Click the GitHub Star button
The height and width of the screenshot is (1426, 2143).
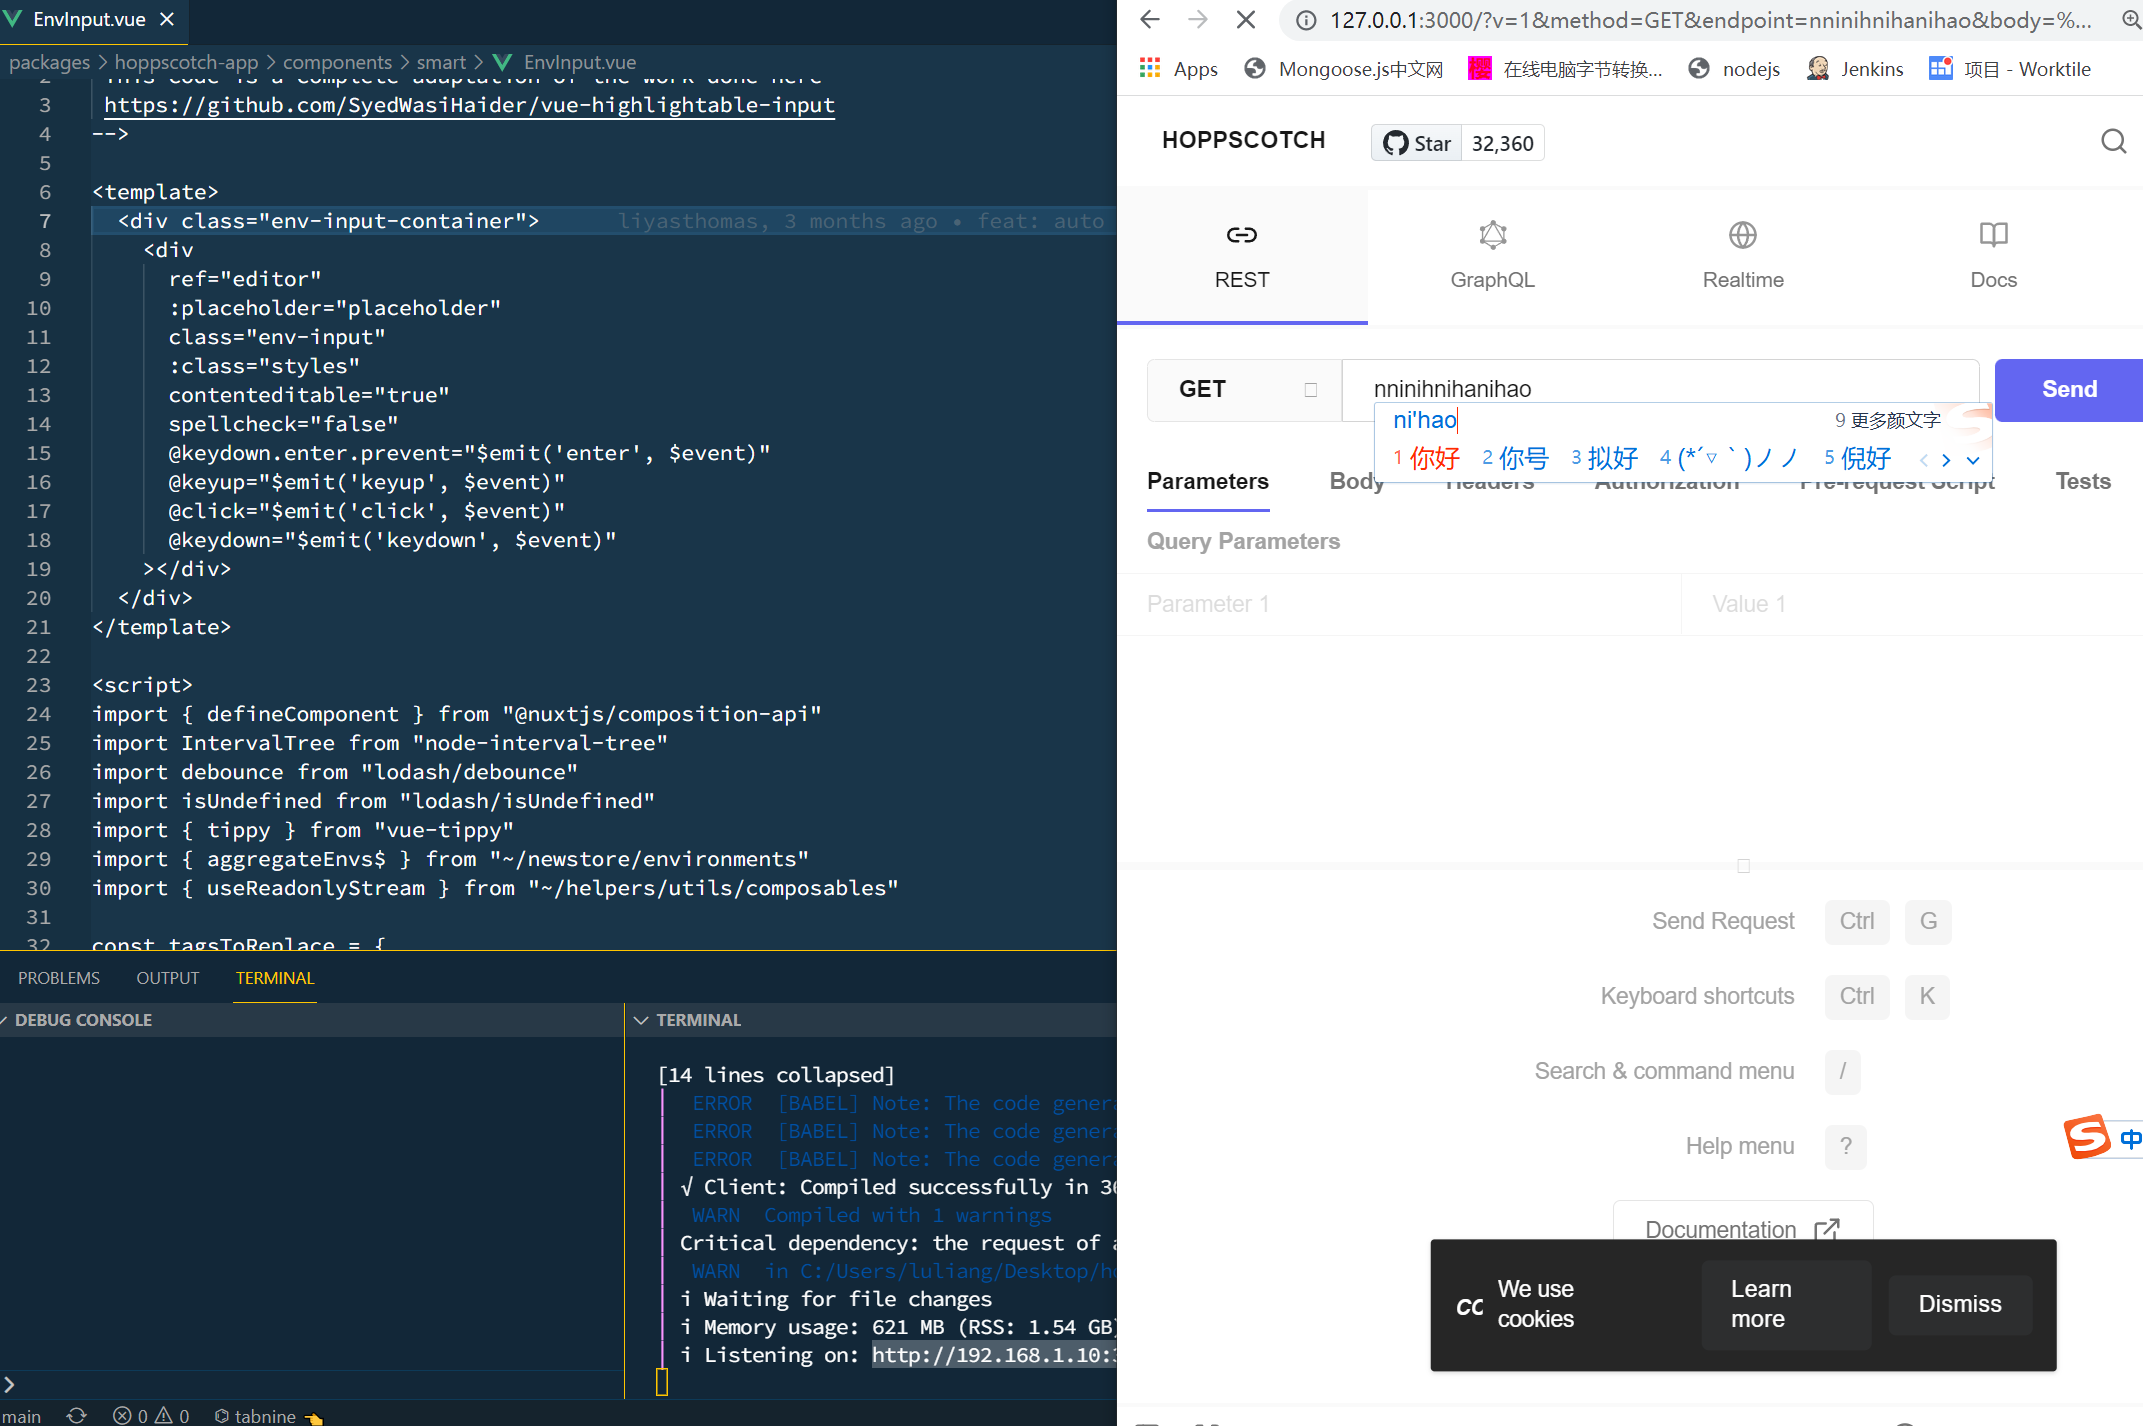click(1417, 143)
